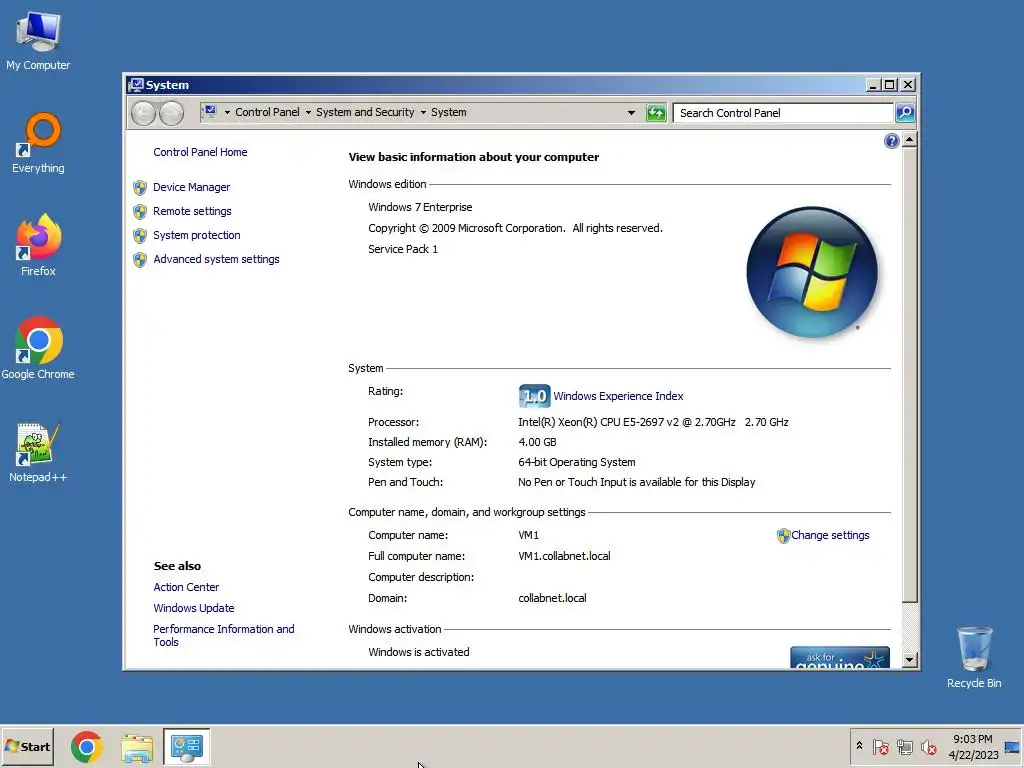This screenshot has width=1024, height=768.
Task: Open Windows Experience Index link
Action: (x=618, y=396)
